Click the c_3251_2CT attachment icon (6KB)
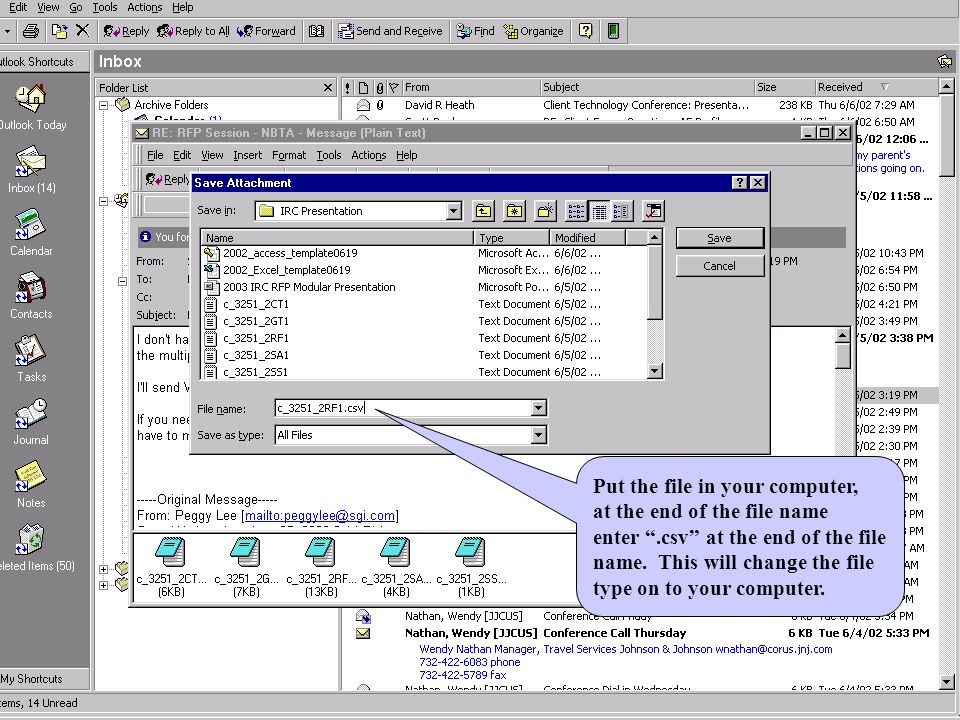The image size is (960, 720). click(171, 553)
